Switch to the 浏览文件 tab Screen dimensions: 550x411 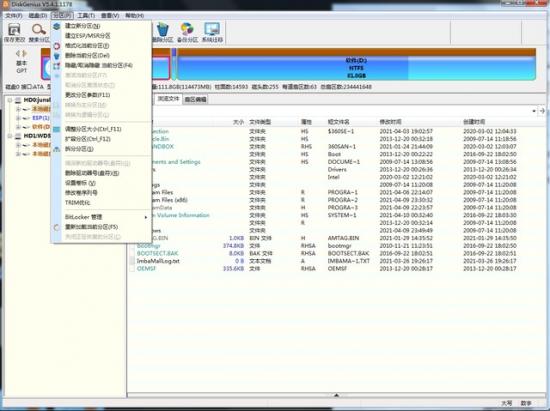(x=168, y=99)
